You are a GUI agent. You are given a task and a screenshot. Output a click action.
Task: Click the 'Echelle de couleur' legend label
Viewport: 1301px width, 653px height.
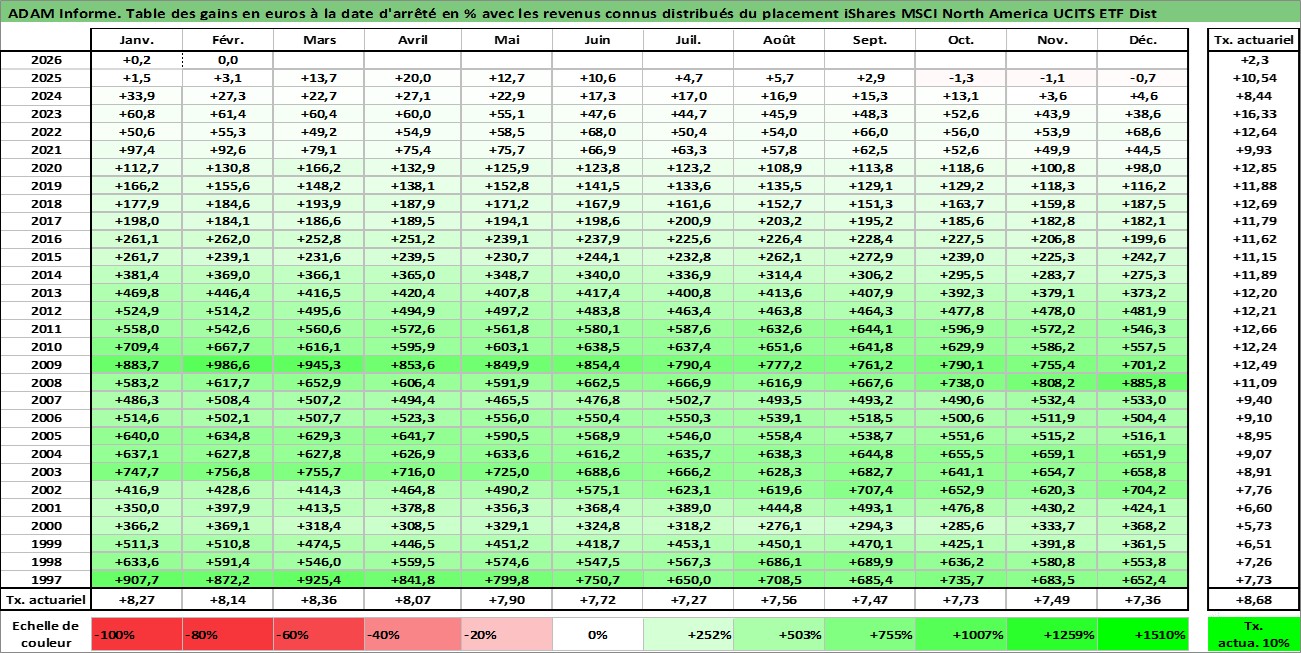pos(46,634)
